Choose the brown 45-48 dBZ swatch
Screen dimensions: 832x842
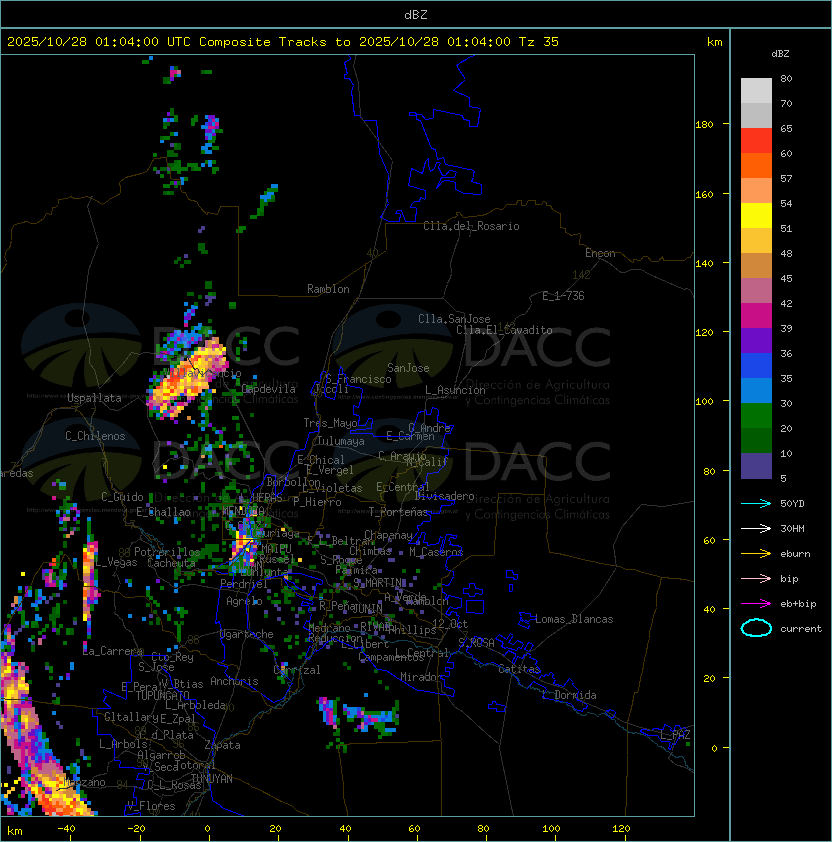pyautogui.click(x=756, y=265)
